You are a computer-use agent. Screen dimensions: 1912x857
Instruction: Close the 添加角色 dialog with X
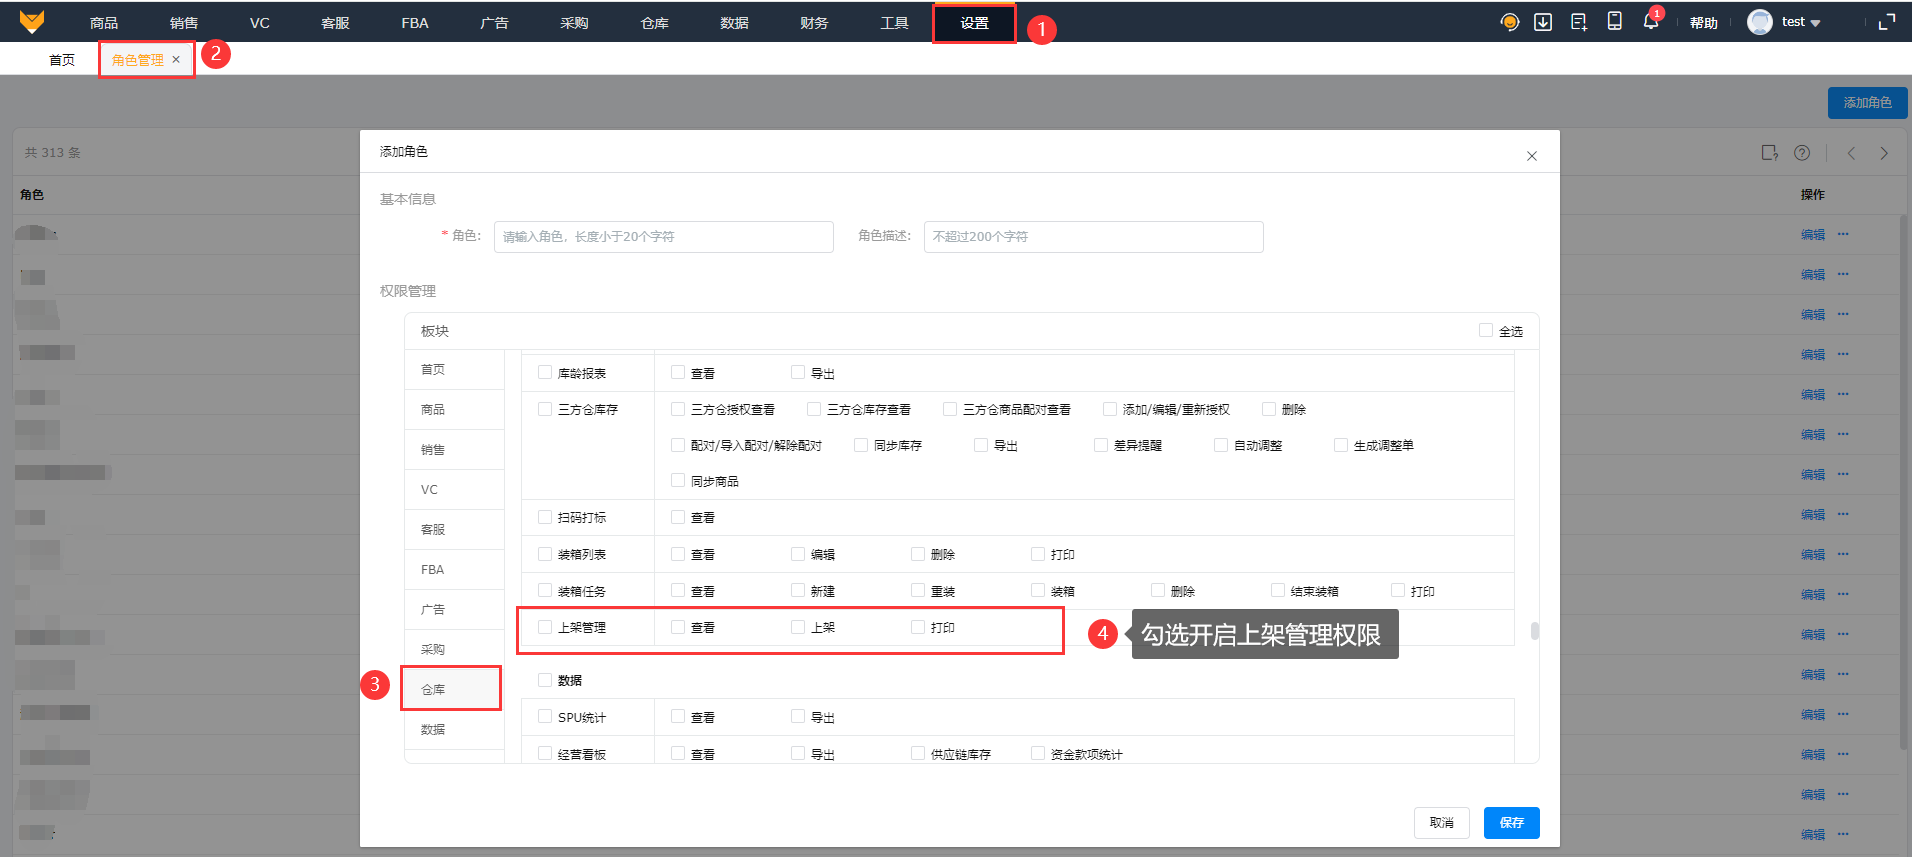[x=1531, y=156]
